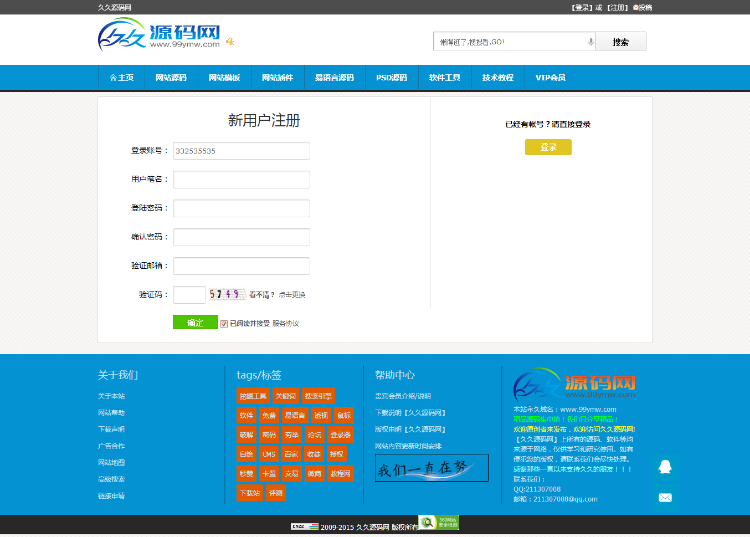Image resolution: width=750 pixels, height=537 pixels.
Task: Click the yellow 登录 login button
Action: pos(548,147)
